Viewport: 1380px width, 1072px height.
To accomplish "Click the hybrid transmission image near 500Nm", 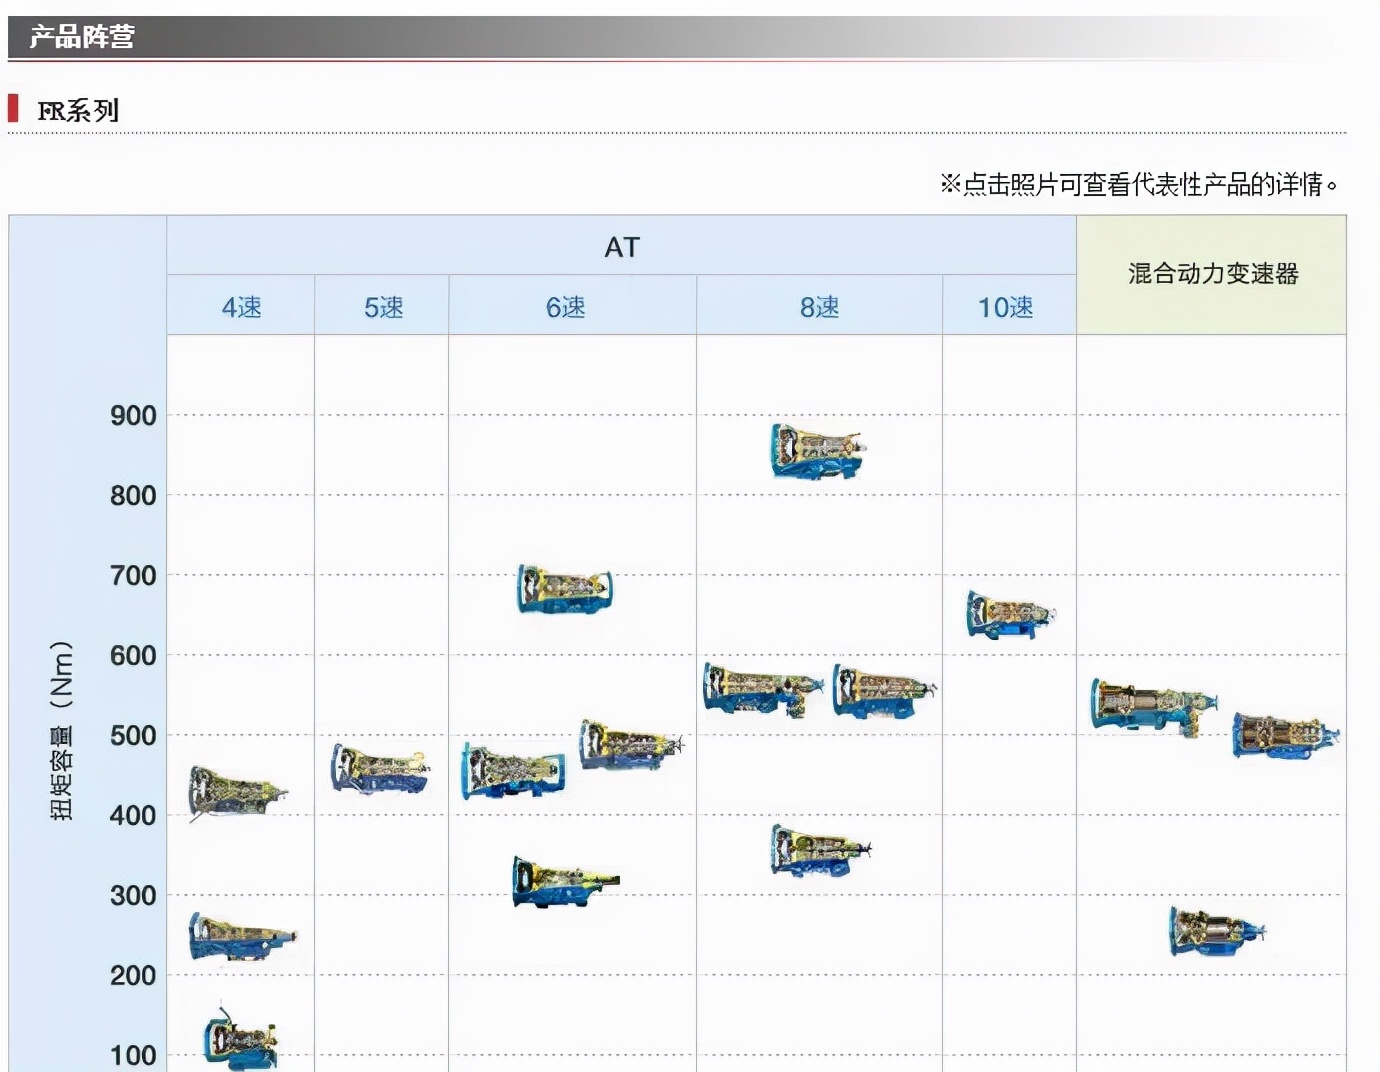I will 1283,735.
